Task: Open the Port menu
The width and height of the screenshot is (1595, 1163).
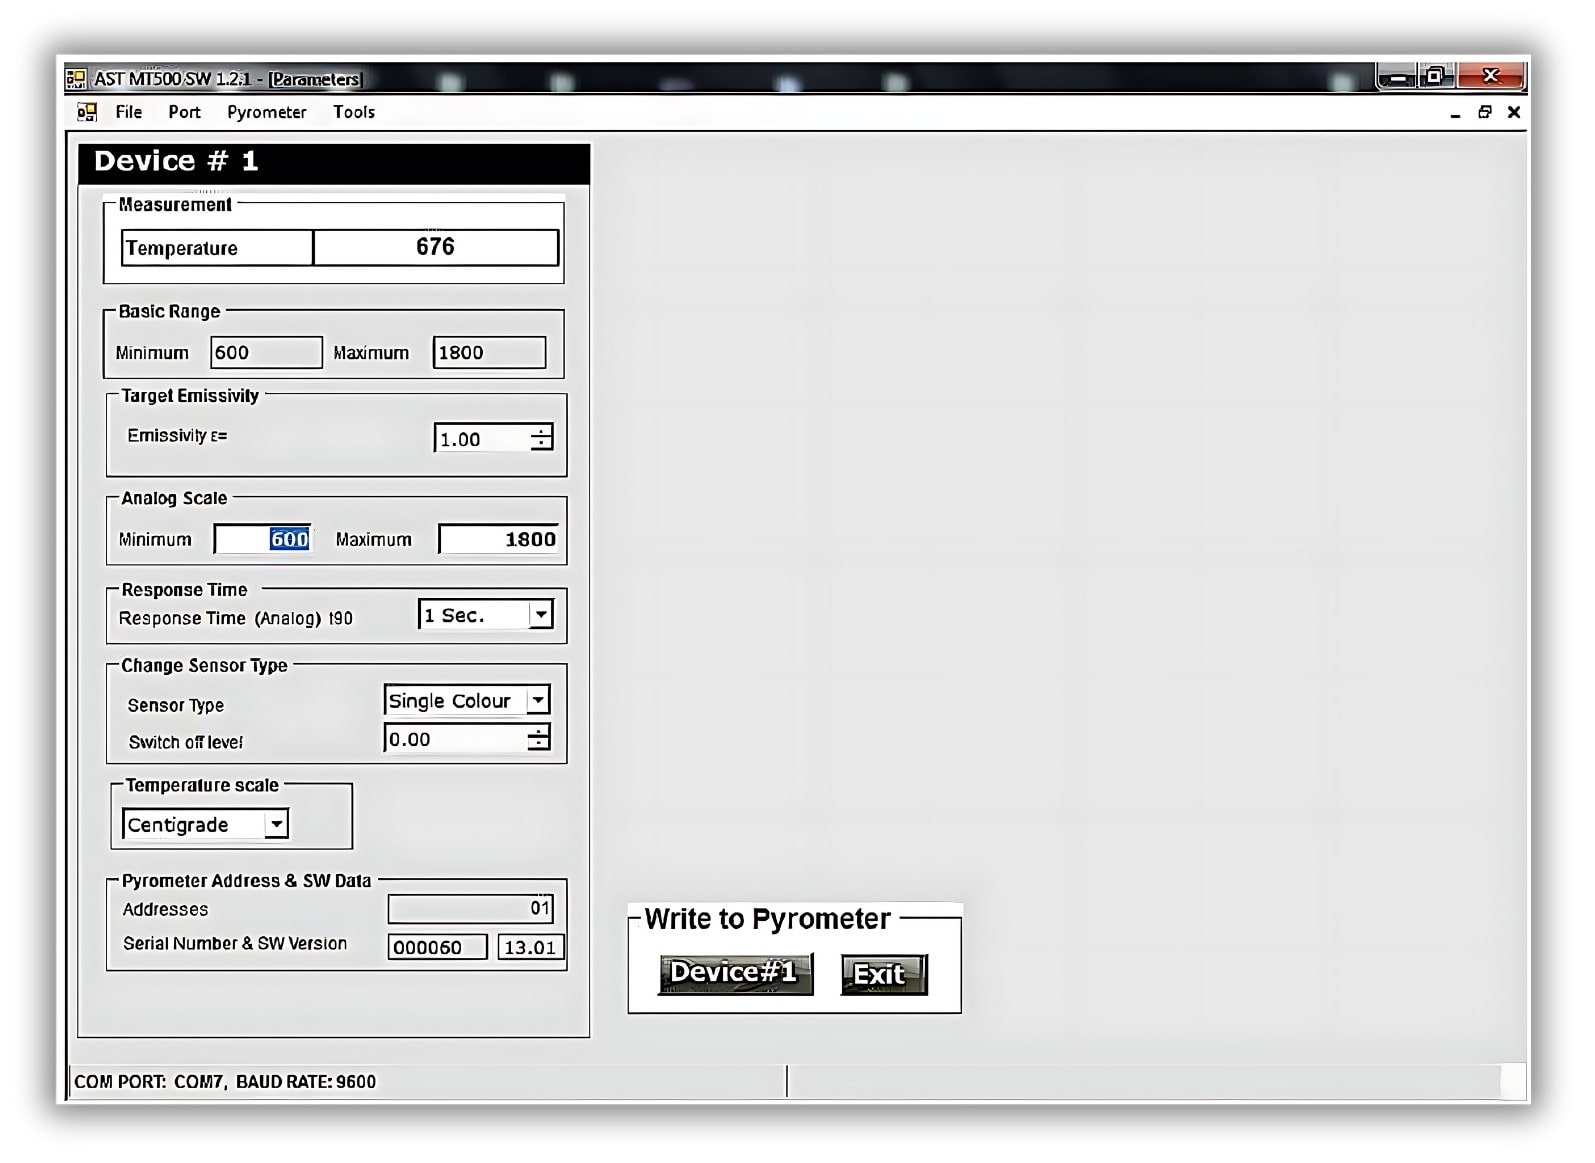Action: [184, 112]
